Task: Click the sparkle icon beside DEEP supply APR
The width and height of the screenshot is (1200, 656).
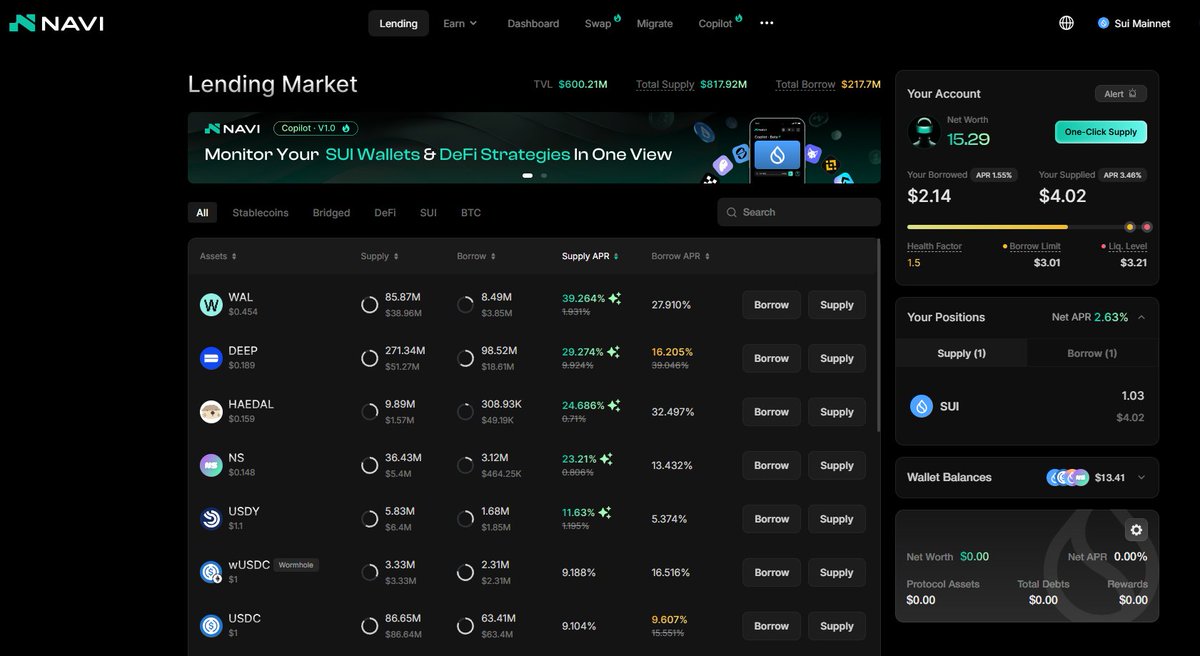Action: click(x=614, y=352)
